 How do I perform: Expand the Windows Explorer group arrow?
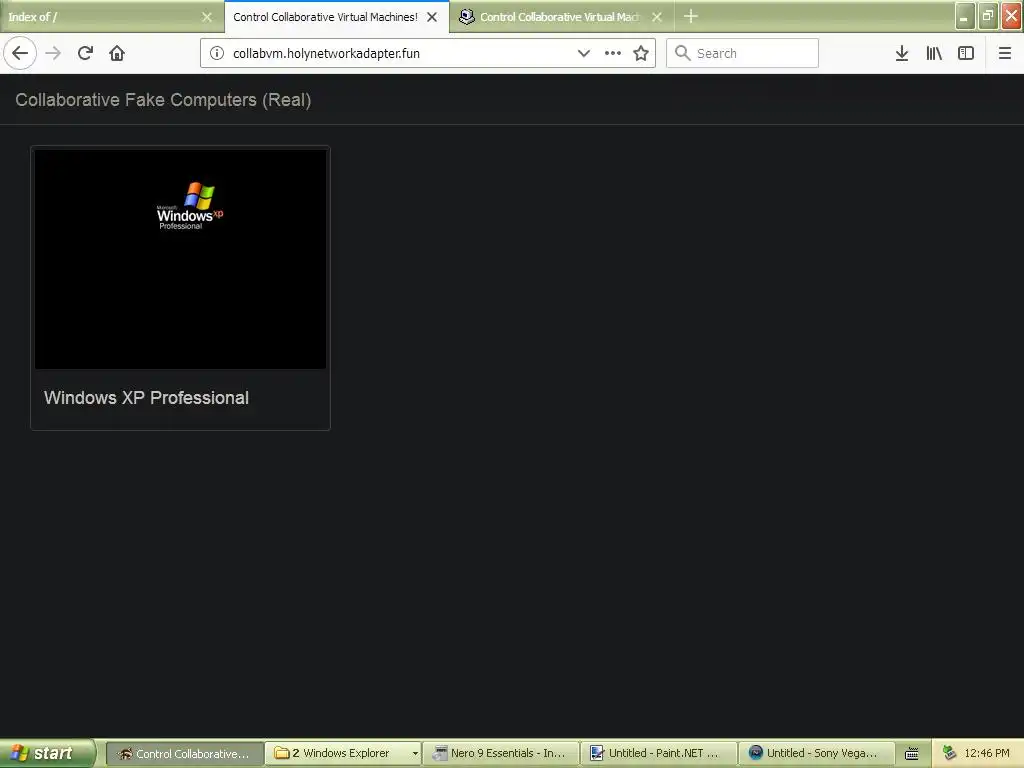pos(415,753)
